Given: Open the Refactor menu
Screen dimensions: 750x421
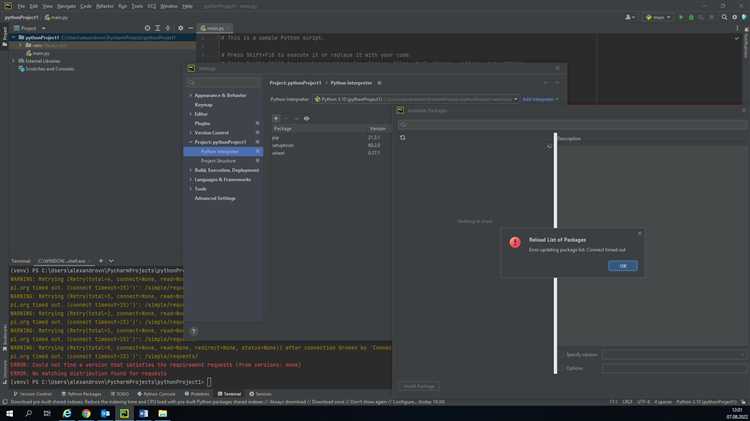Looking at the screenshot, I should point(105,6).
